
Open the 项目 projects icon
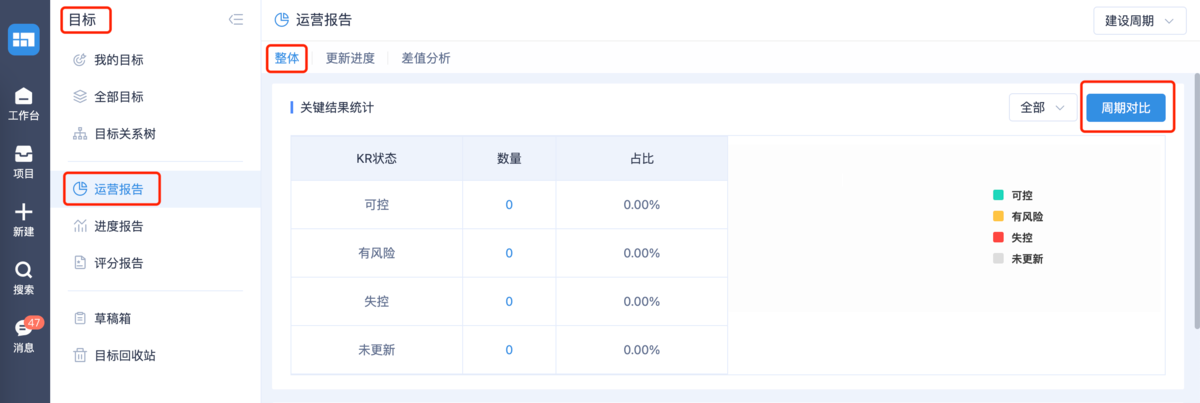click(24, 161)
